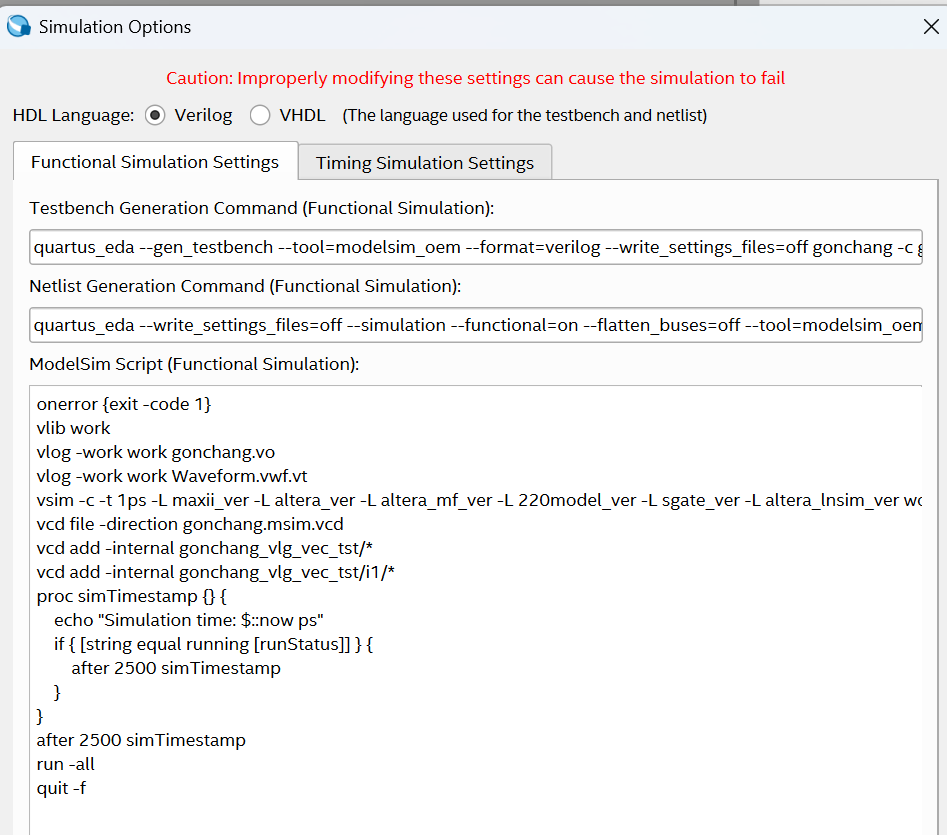Screen dimensions: 947x835
Task: Click the testbench and netlist language note
Action: click(524, 115)
